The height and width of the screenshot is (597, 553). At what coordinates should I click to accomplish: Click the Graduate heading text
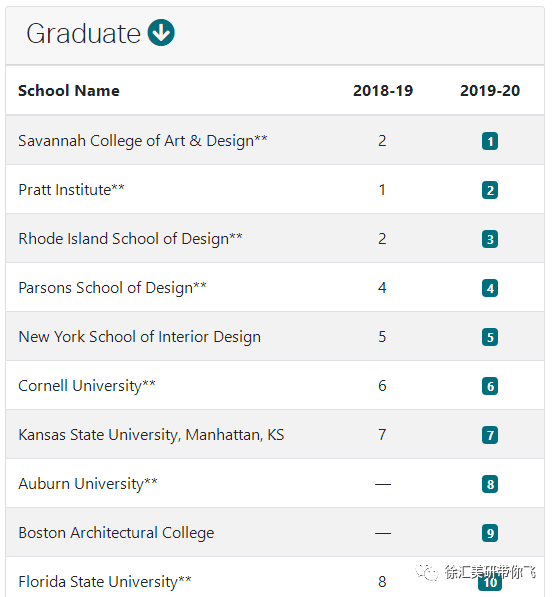tap(83, 34)
